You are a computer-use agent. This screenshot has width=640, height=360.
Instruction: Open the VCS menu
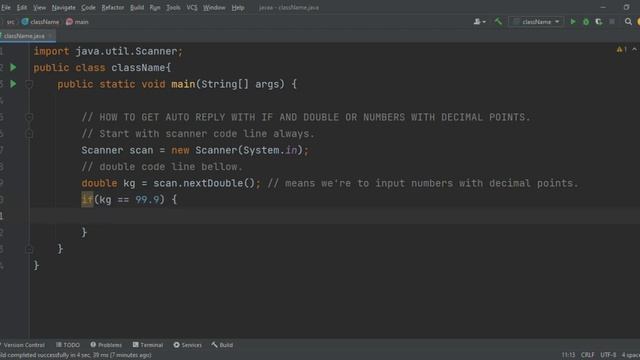(192, 7)
